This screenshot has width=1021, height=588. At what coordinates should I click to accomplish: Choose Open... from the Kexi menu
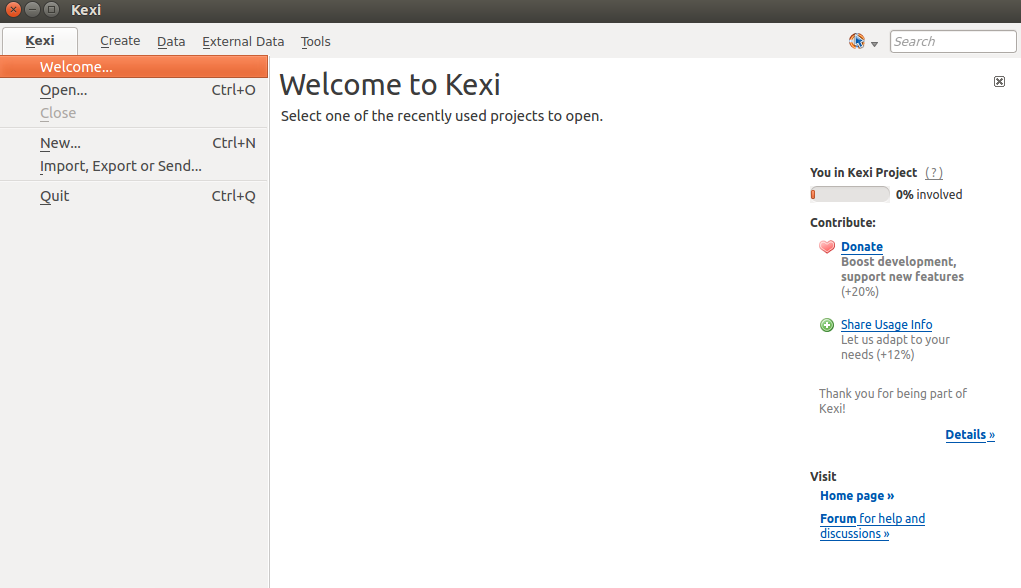pos(133,90)
